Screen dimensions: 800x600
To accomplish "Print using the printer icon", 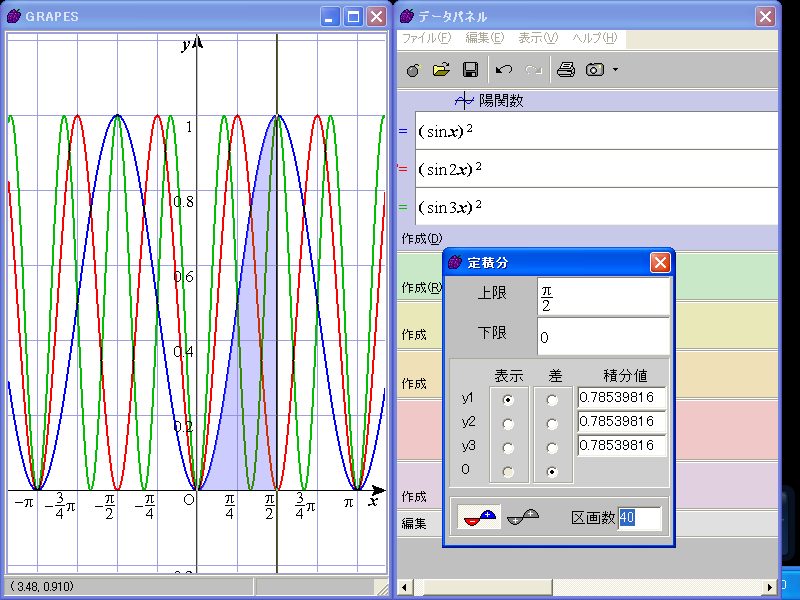I will [566, 70].
